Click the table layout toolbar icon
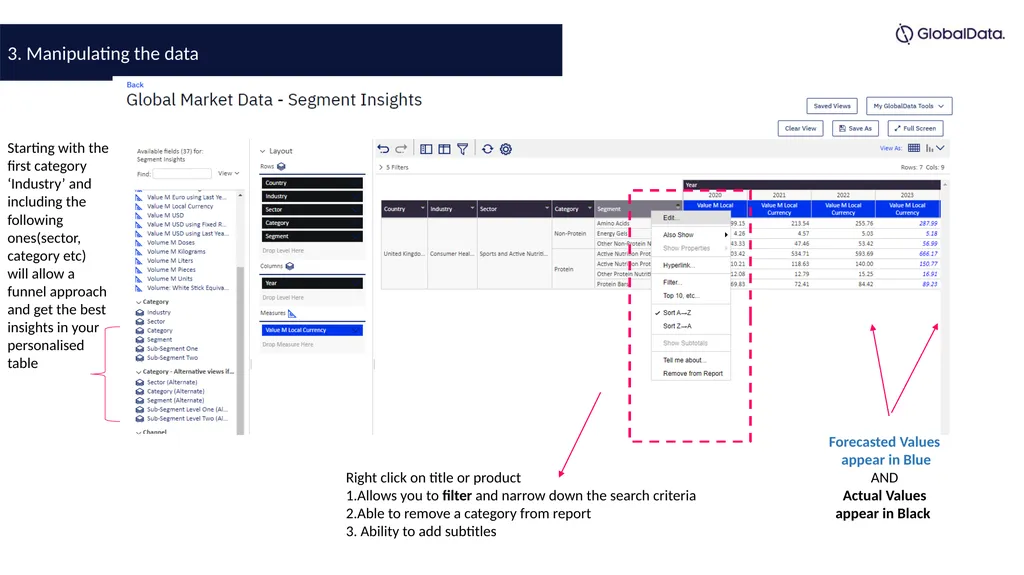 pos(444,149)
